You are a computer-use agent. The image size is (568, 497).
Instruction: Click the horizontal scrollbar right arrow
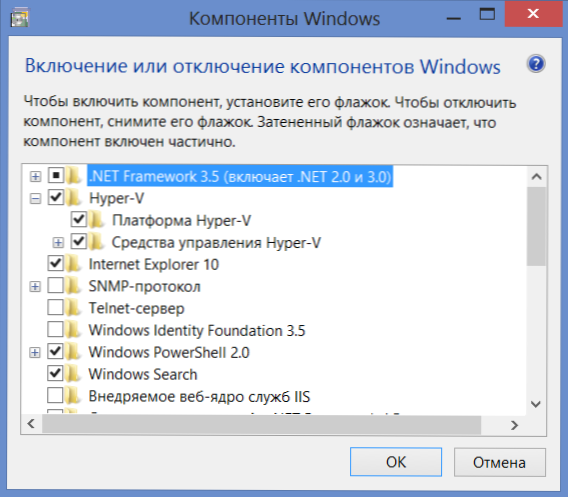(x=514, y=425)
